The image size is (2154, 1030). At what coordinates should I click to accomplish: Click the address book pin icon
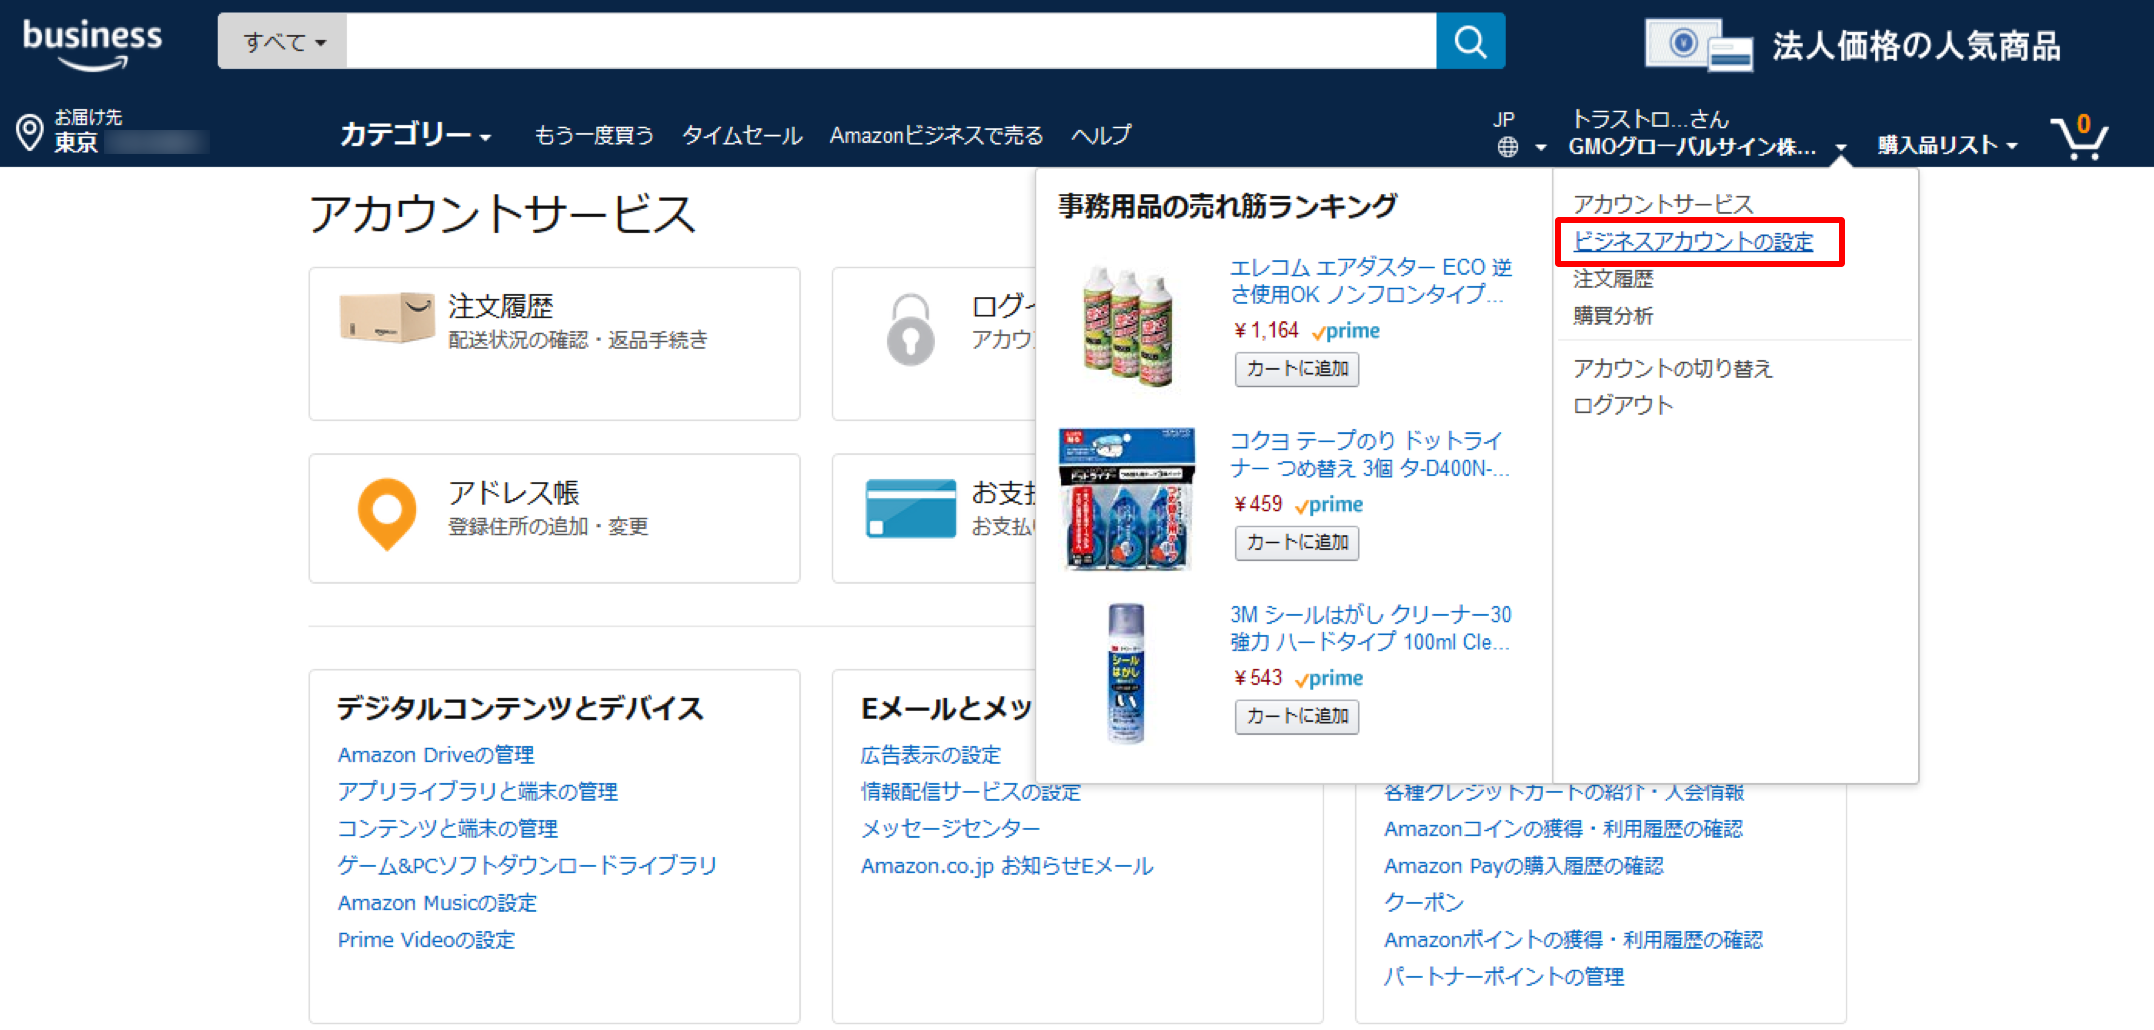click(387, 514)
